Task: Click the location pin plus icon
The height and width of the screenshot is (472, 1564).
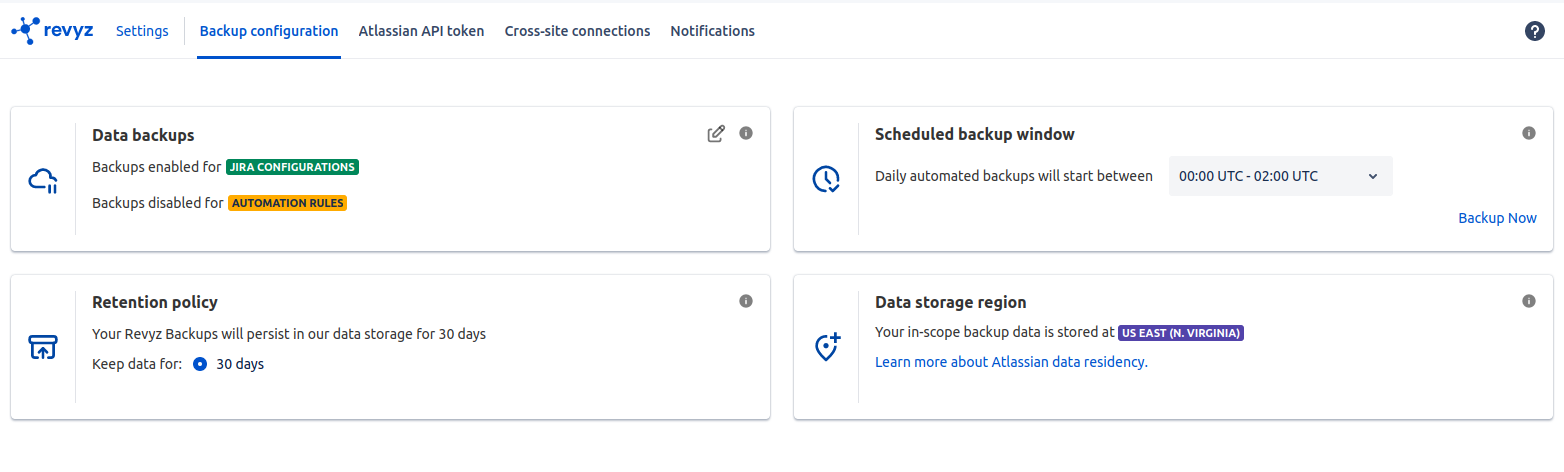Action: [x=827, y=347]
